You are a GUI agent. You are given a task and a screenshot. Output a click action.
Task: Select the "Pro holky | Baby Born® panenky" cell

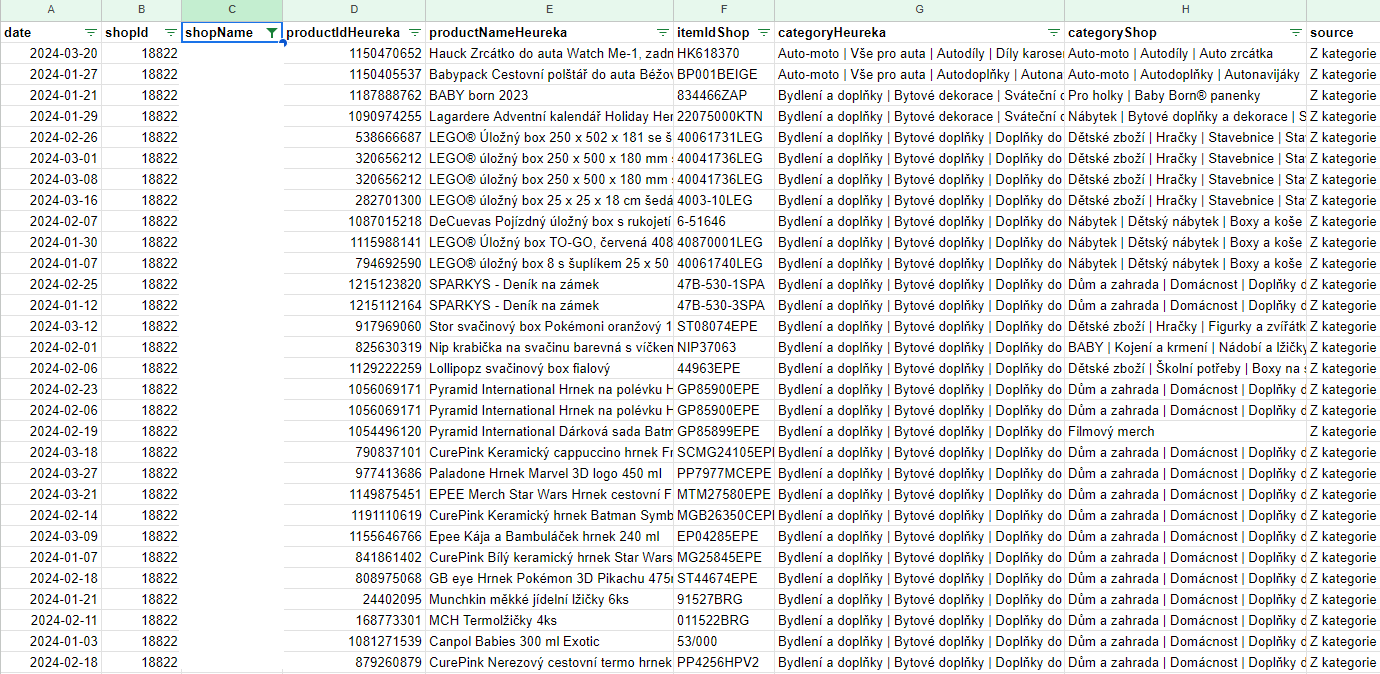[1185, 96]
